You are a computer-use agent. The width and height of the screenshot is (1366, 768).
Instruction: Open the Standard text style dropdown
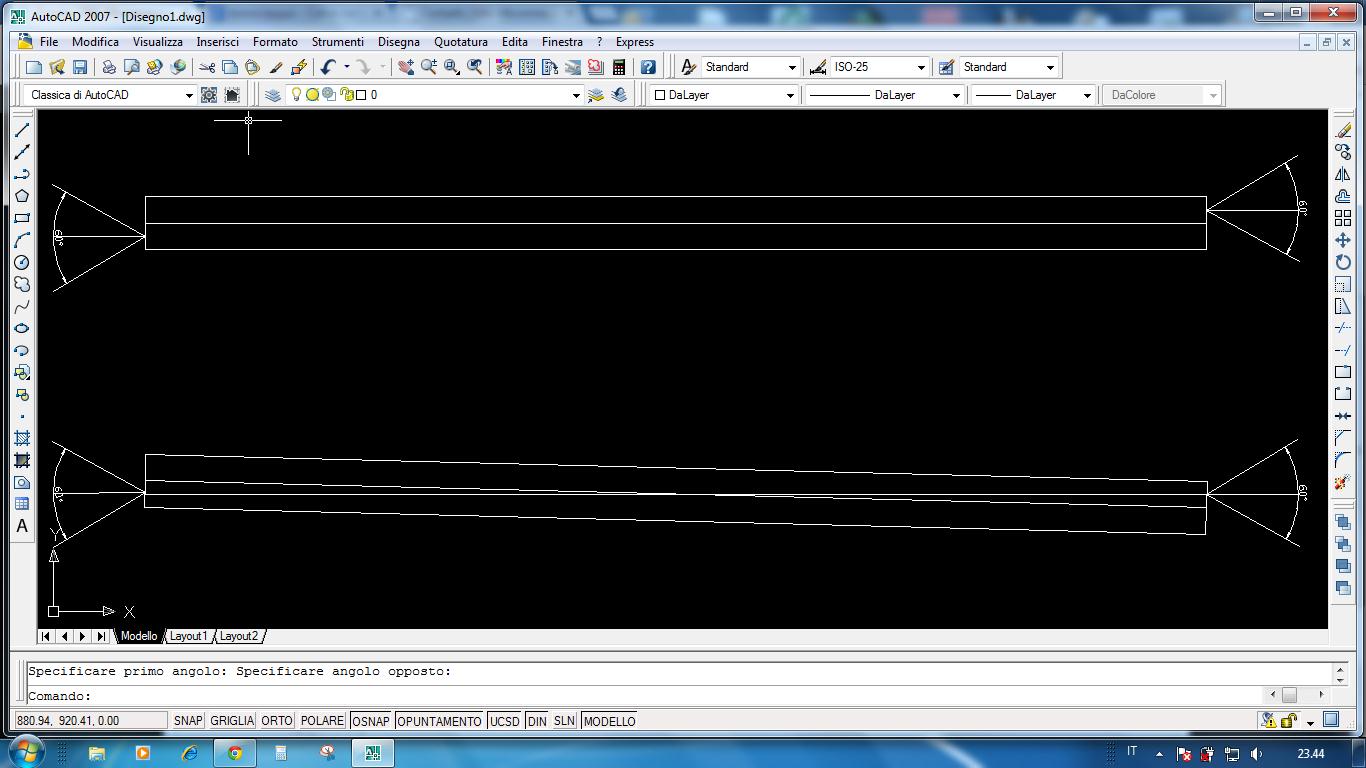point(792,67)
